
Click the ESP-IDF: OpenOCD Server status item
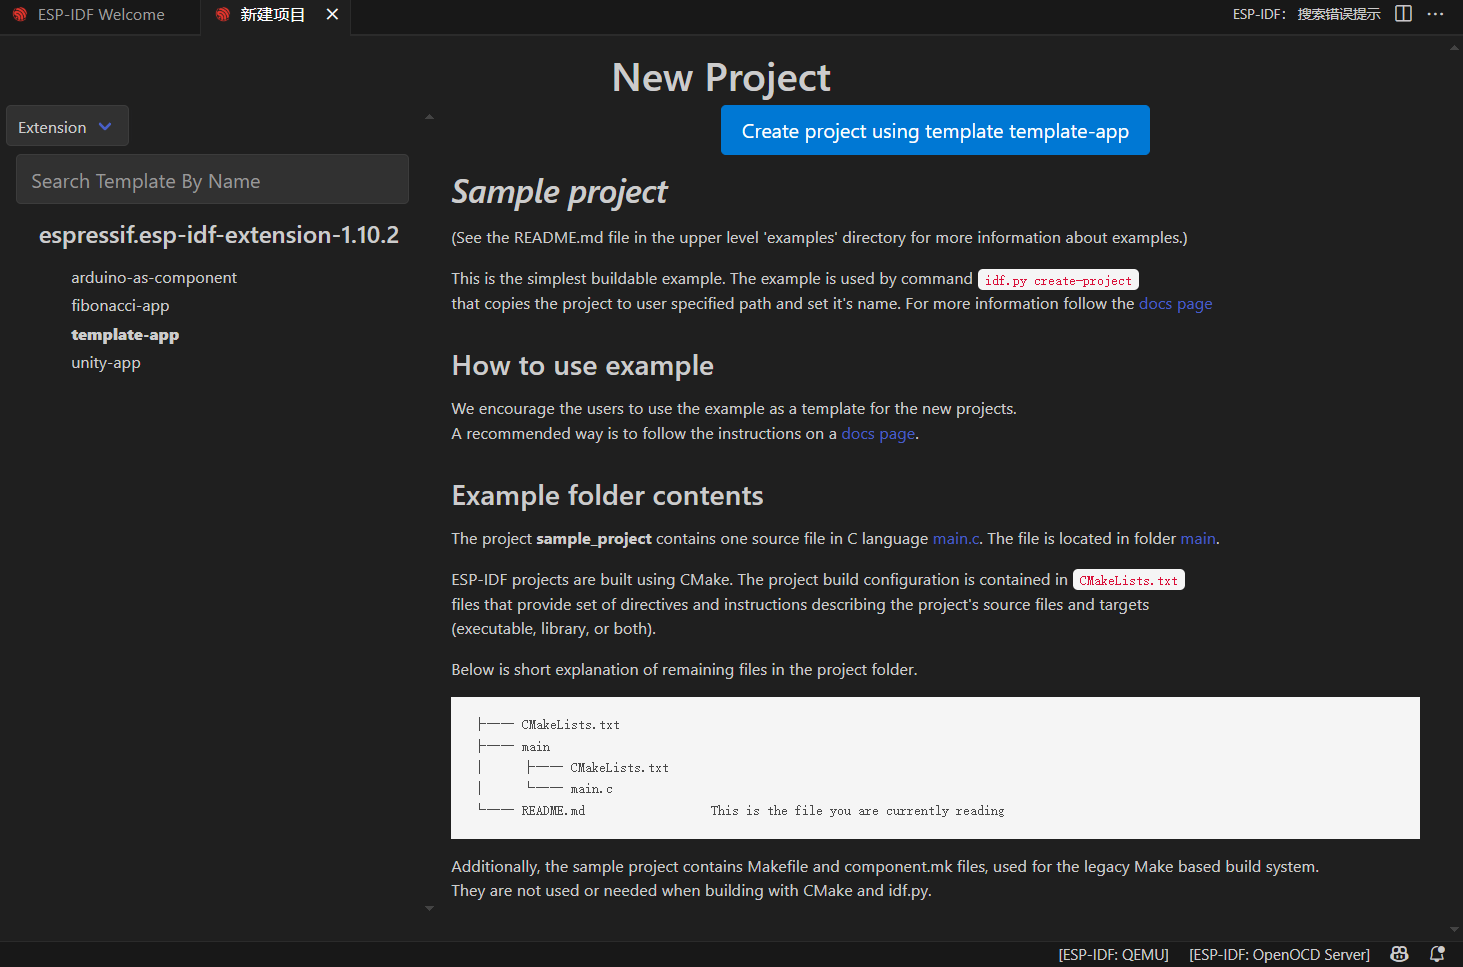tap(1279, 955)
